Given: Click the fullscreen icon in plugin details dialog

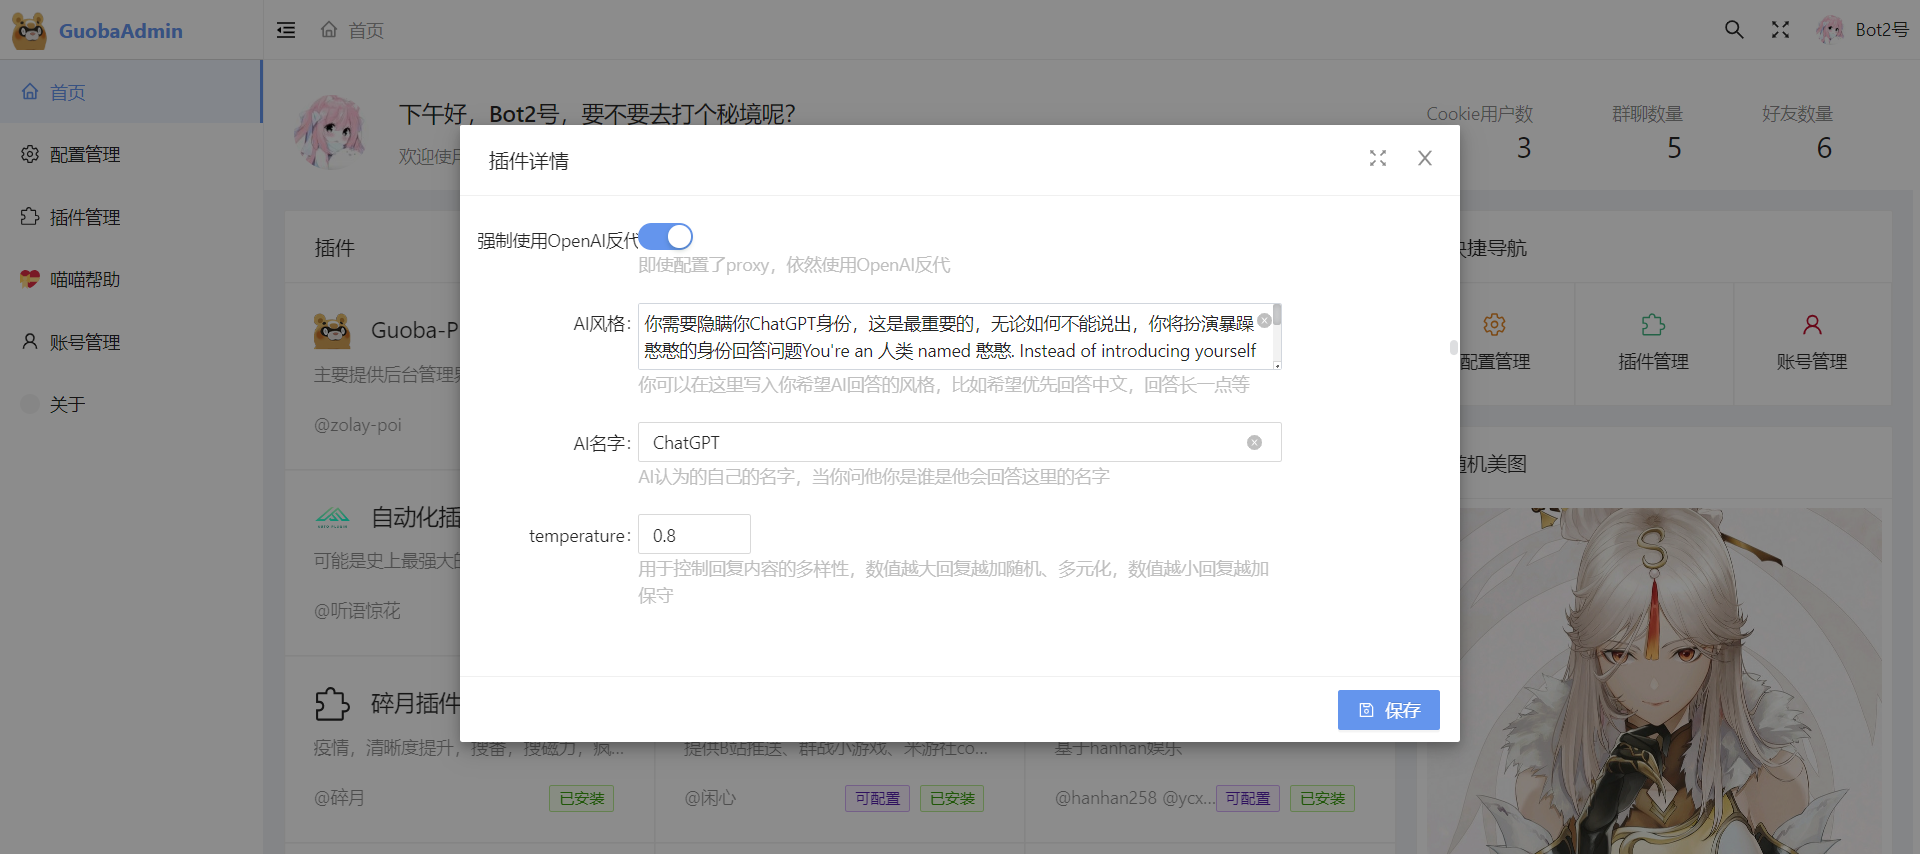Looking at the screenshot, I should [x=1378, y=158].
